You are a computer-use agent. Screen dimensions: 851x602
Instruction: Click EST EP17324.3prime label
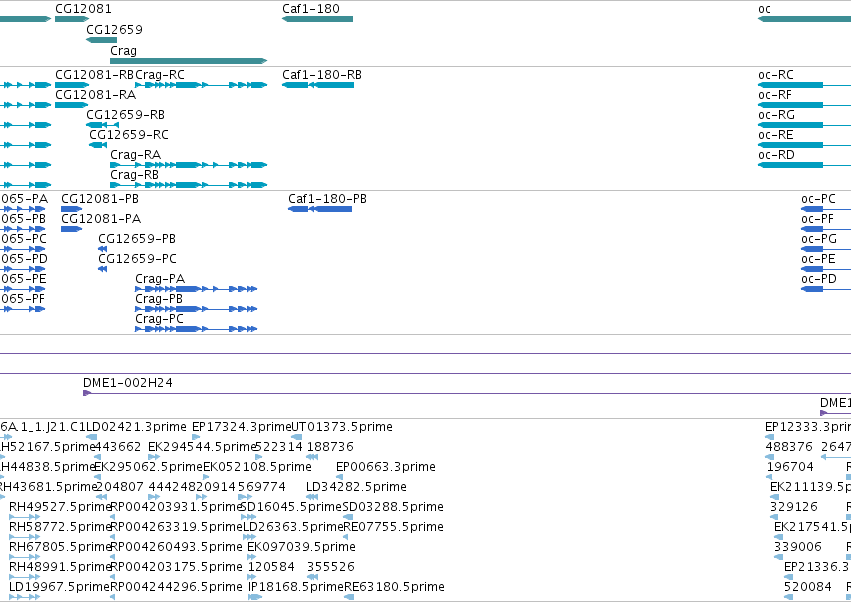pos(242,427)
